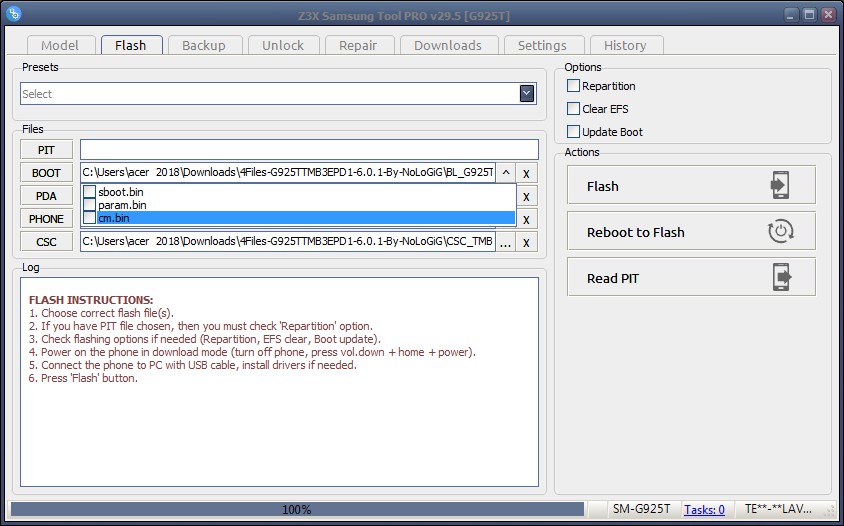This screenshot has width=844, height=526.
Task: Tick the sboot.bin checkbox
Action: [90, 192]
